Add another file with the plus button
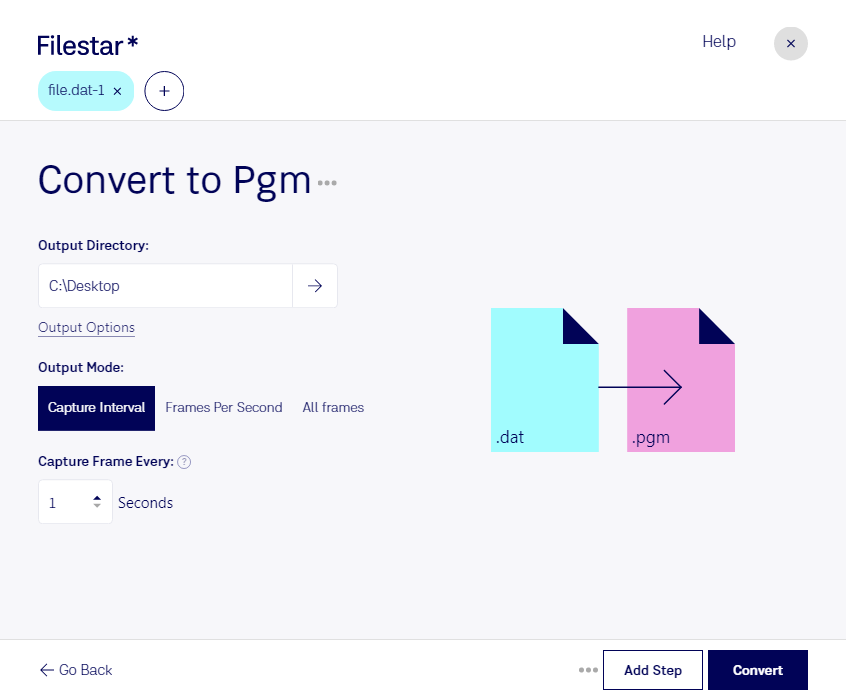846x700 pixels. 164,91
